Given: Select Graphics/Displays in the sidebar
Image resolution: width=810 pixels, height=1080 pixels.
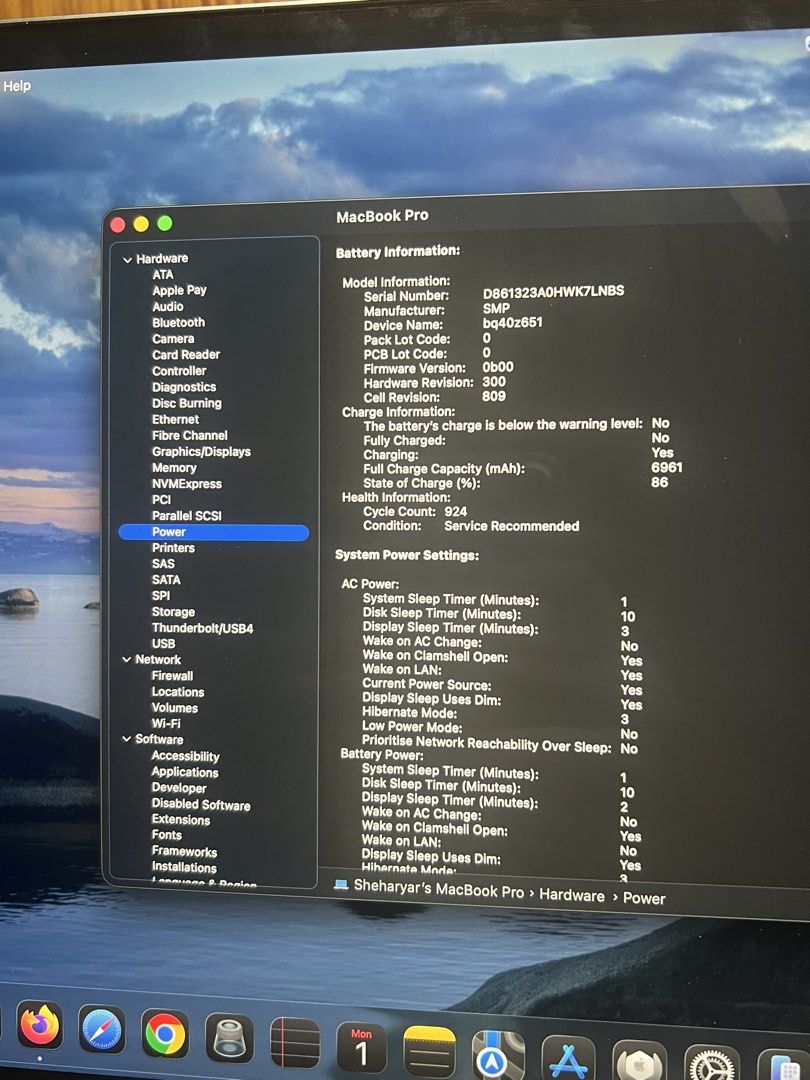Looking at the screenshot, I should pyautogui.click(x=201, y=452).
